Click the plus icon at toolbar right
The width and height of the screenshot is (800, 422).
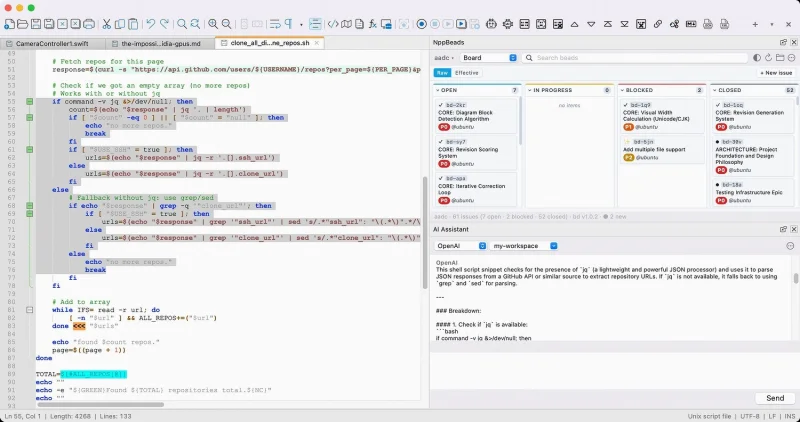[755, 24]
